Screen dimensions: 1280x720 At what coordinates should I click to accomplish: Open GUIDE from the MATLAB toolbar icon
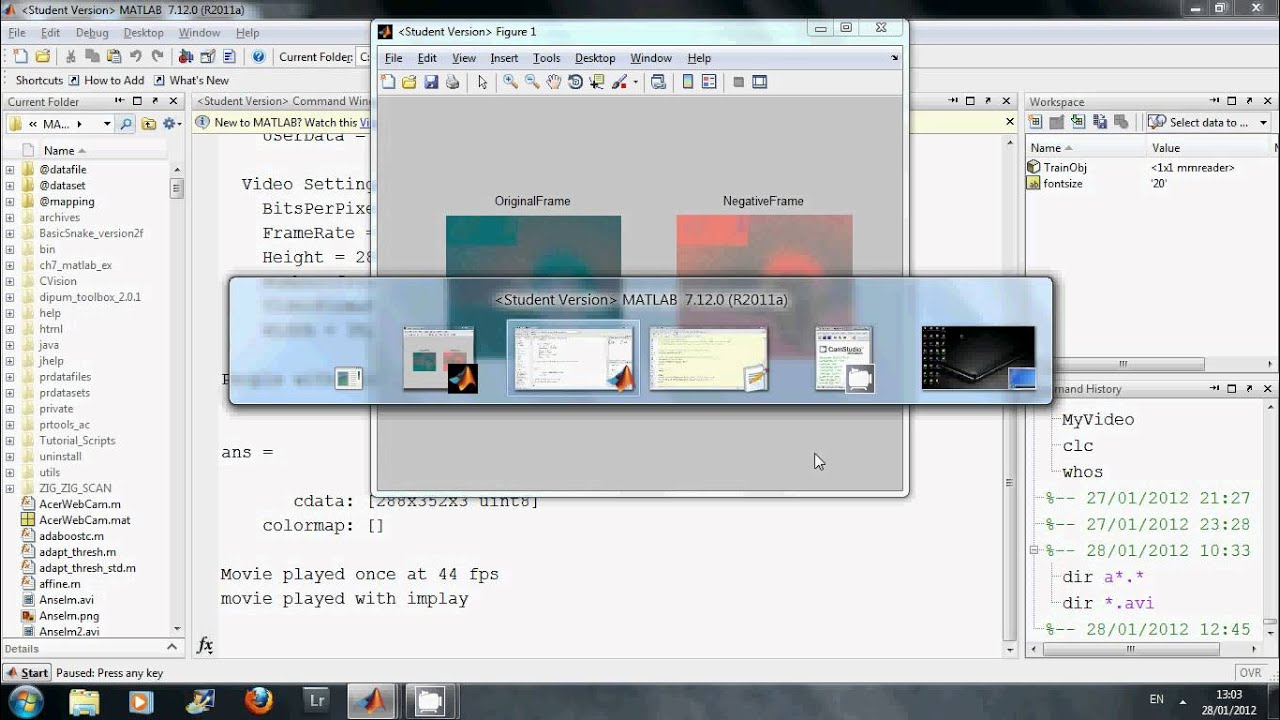[208, 57]
